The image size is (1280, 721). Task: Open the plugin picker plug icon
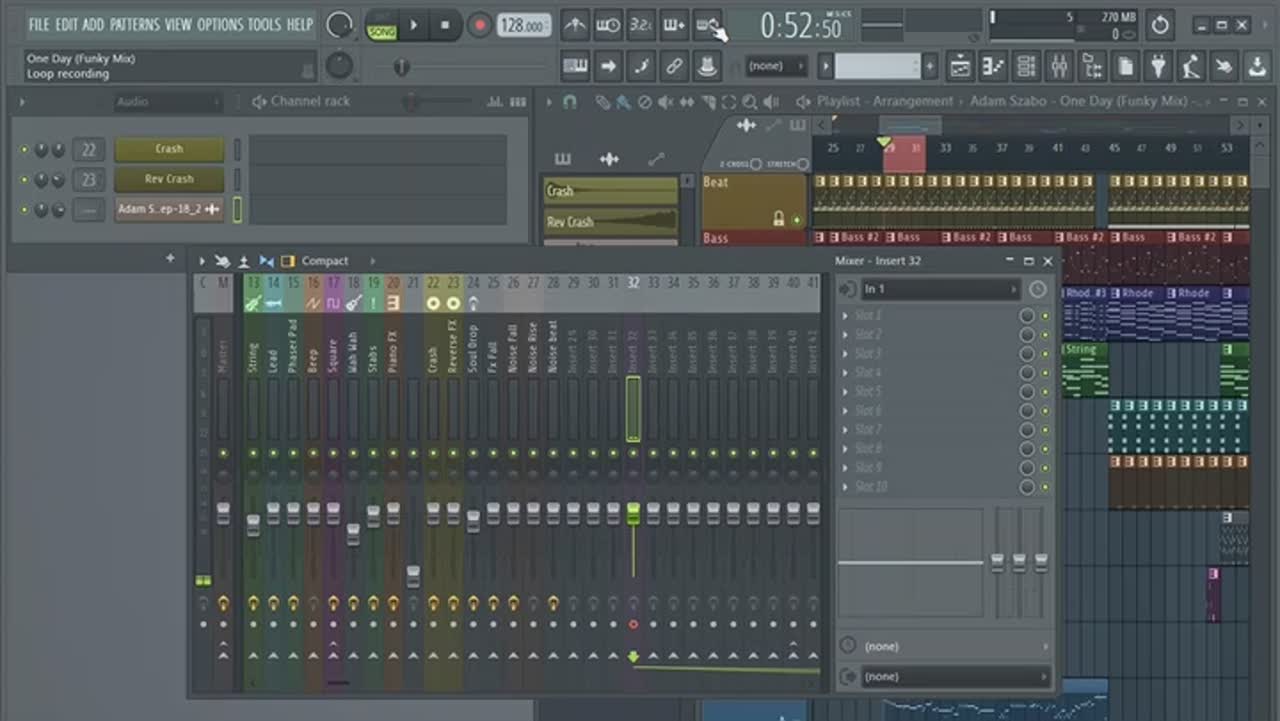click(1159, 67)
